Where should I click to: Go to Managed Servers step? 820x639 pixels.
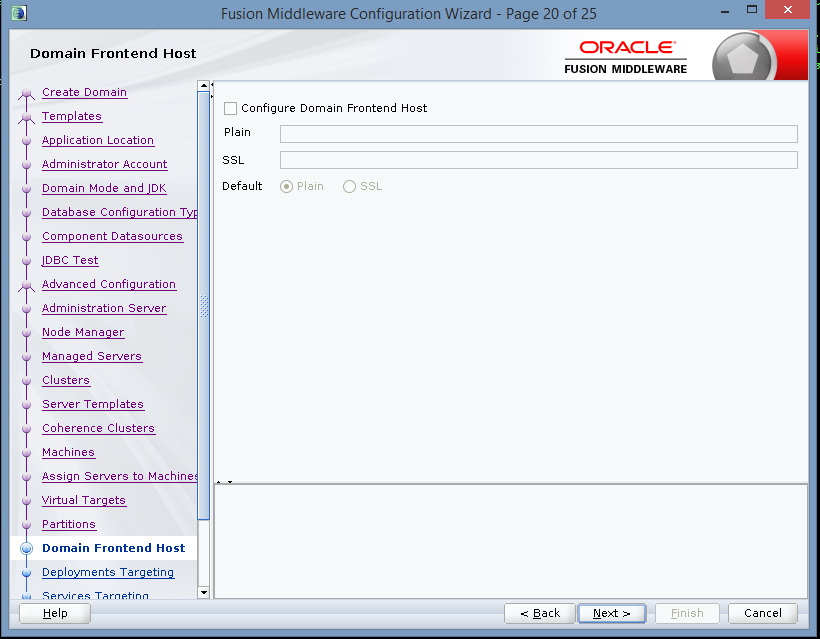click(x=92, y=357)
